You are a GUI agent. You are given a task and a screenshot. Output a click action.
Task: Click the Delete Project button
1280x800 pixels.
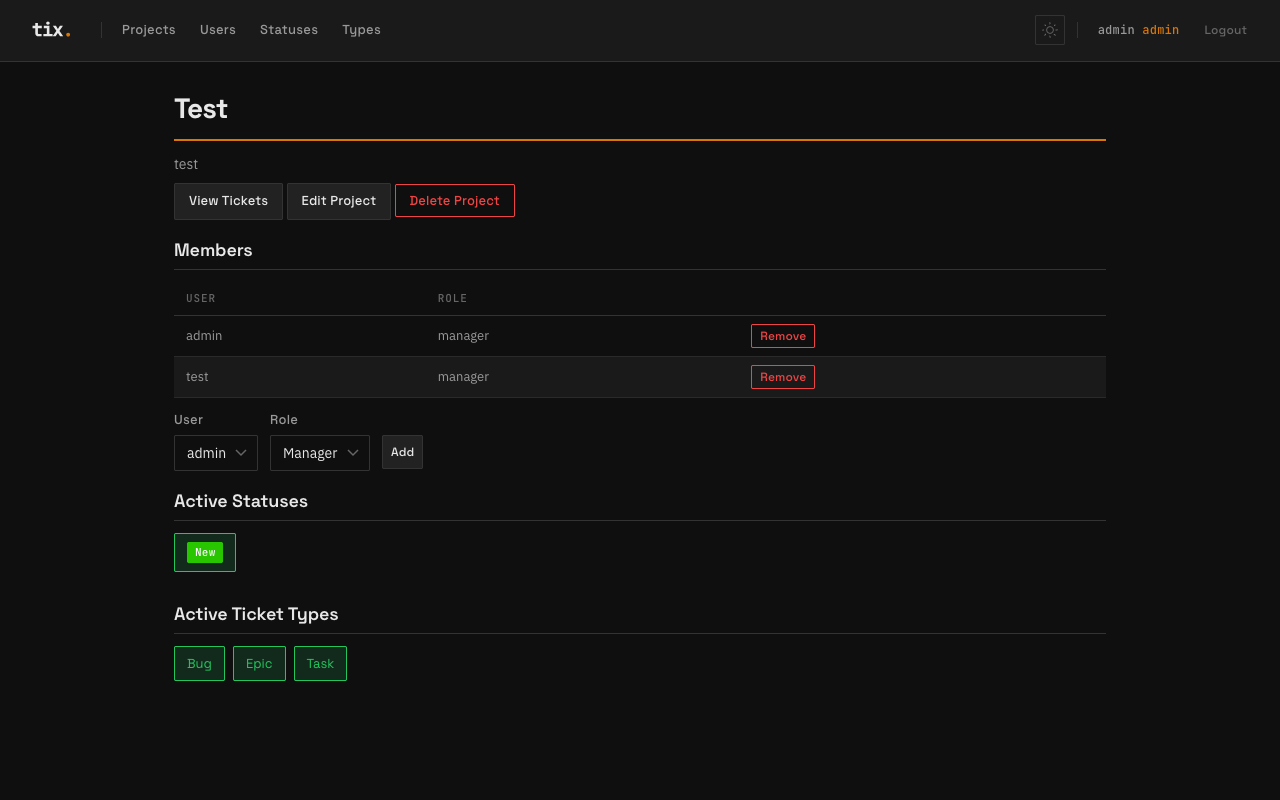click(x=455, y=201)
